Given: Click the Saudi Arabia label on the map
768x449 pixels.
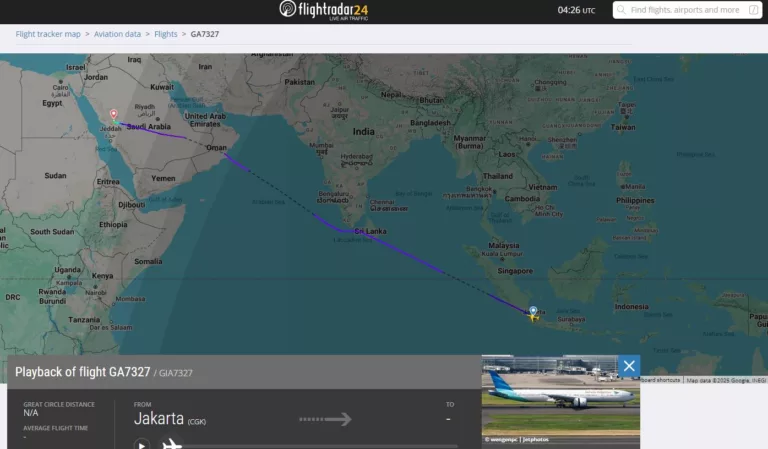Looking at the screenshot, I should coord(149,126).
